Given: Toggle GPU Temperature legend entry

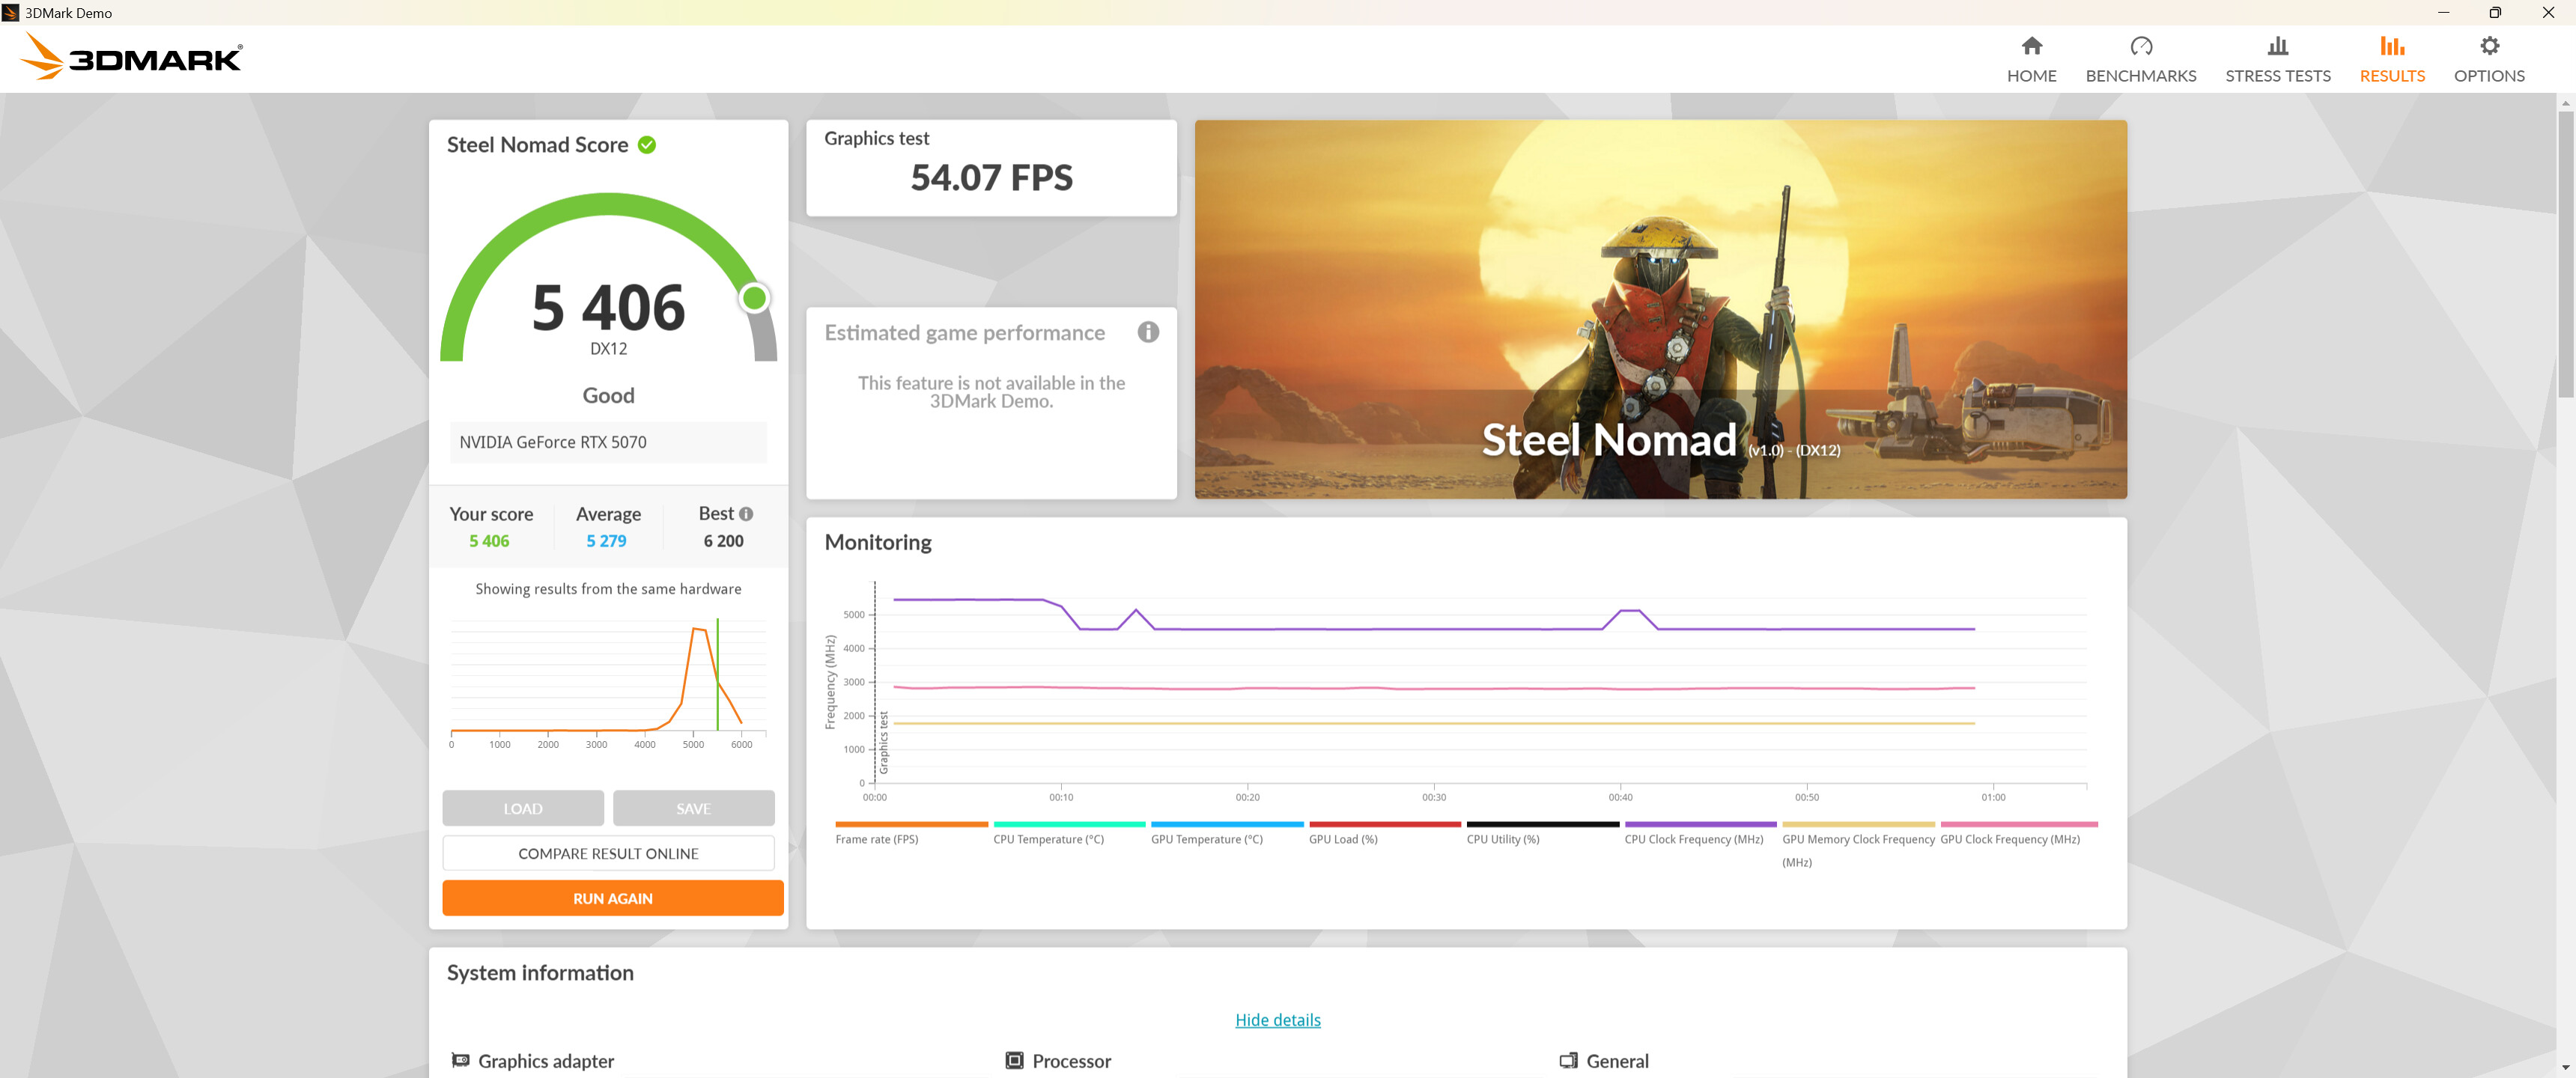Looking at the screenshot, I should pos(1206,839).
